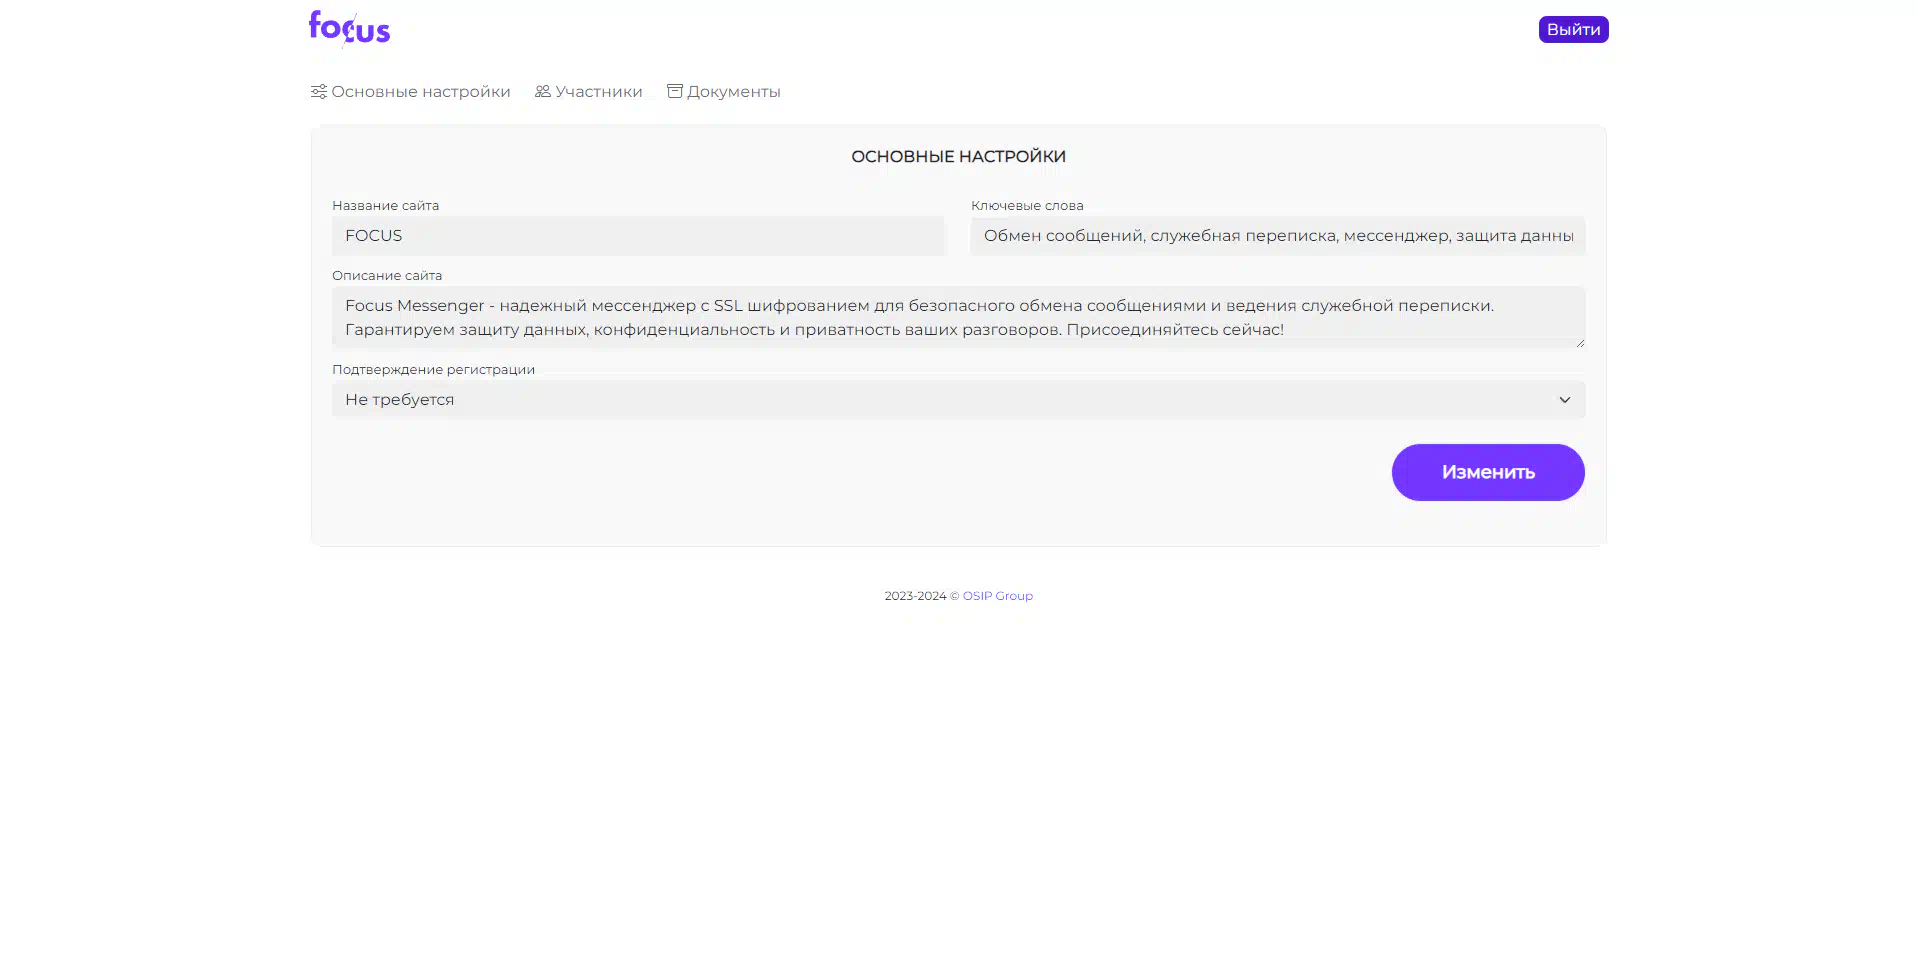Click the Ключевые слова label
Image resolution: width=1918 pixels, height=955 pixels.
click(1026, 206)
